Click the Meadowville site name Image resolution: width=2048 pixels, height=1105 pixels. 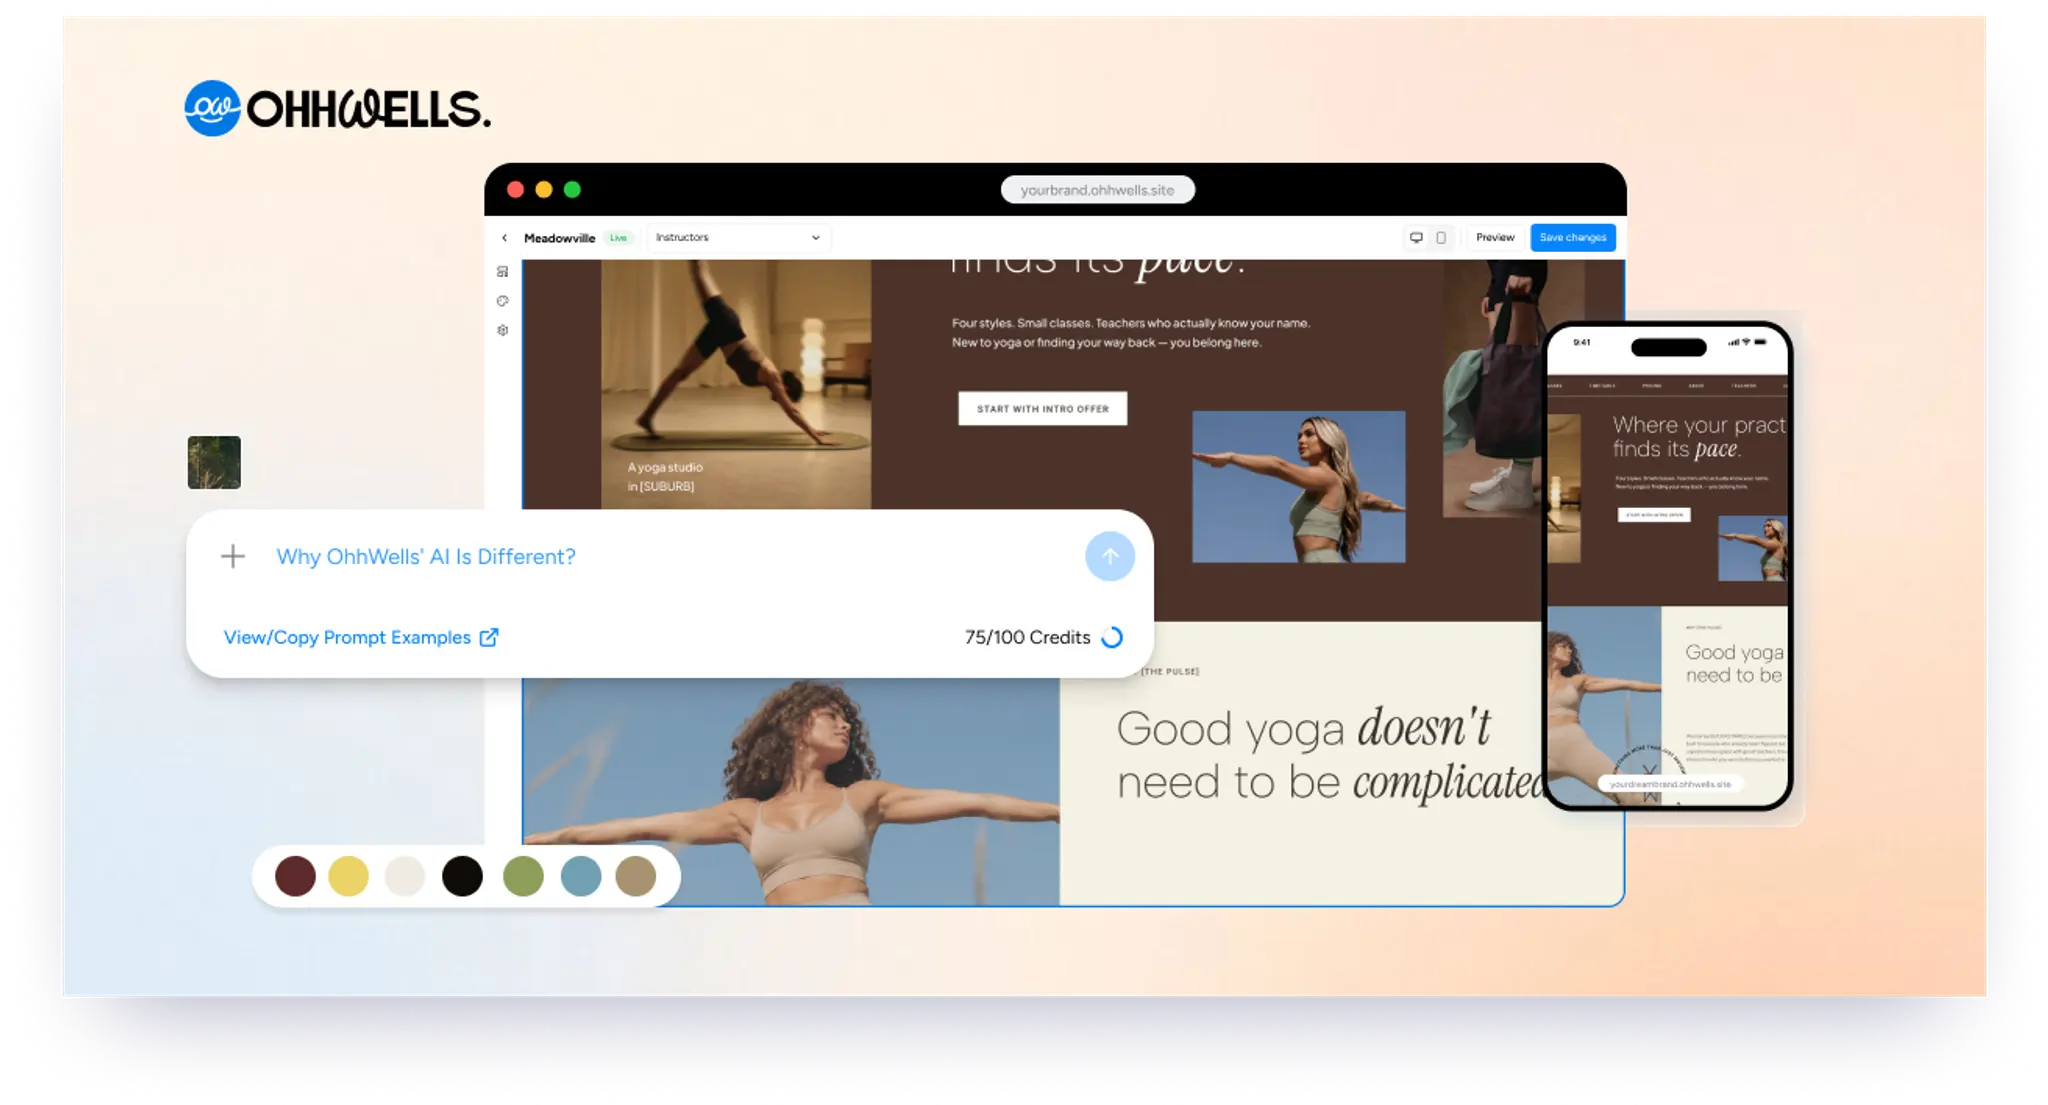(x=559, y=238)
